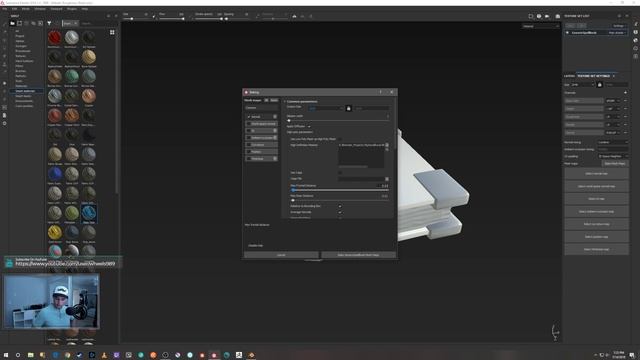Collapse the Common parameters section
Viewport: 640px width, 360px height.
tap(285, 101)
